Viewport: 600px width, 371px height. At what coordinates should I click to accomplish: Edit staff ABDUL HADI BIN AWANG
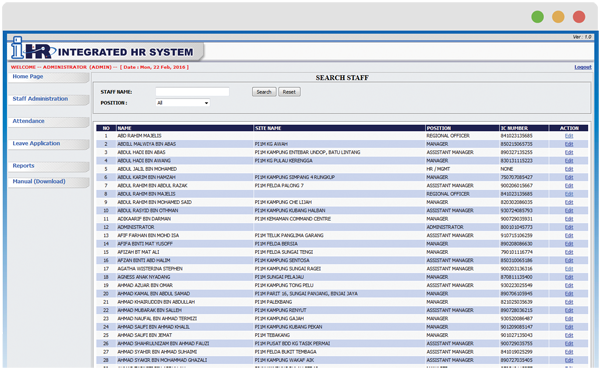(x=569, y=161)
